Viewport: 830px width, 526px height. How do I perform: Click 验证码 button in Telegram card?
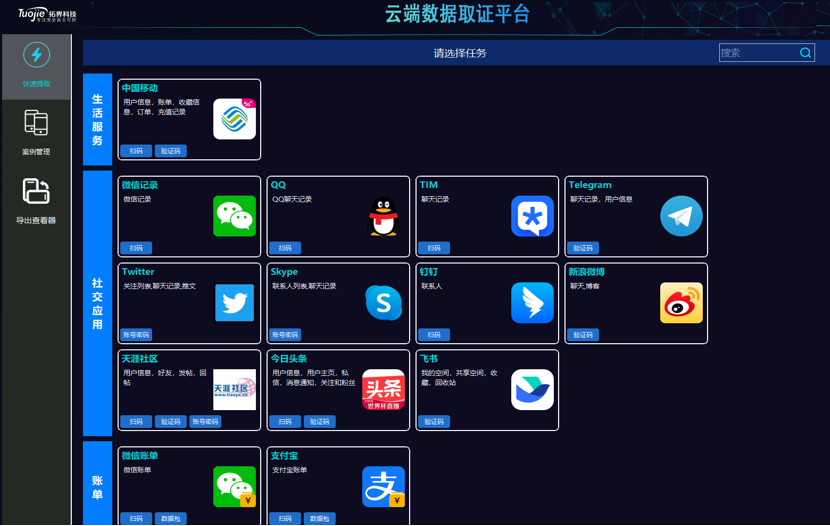583,248
